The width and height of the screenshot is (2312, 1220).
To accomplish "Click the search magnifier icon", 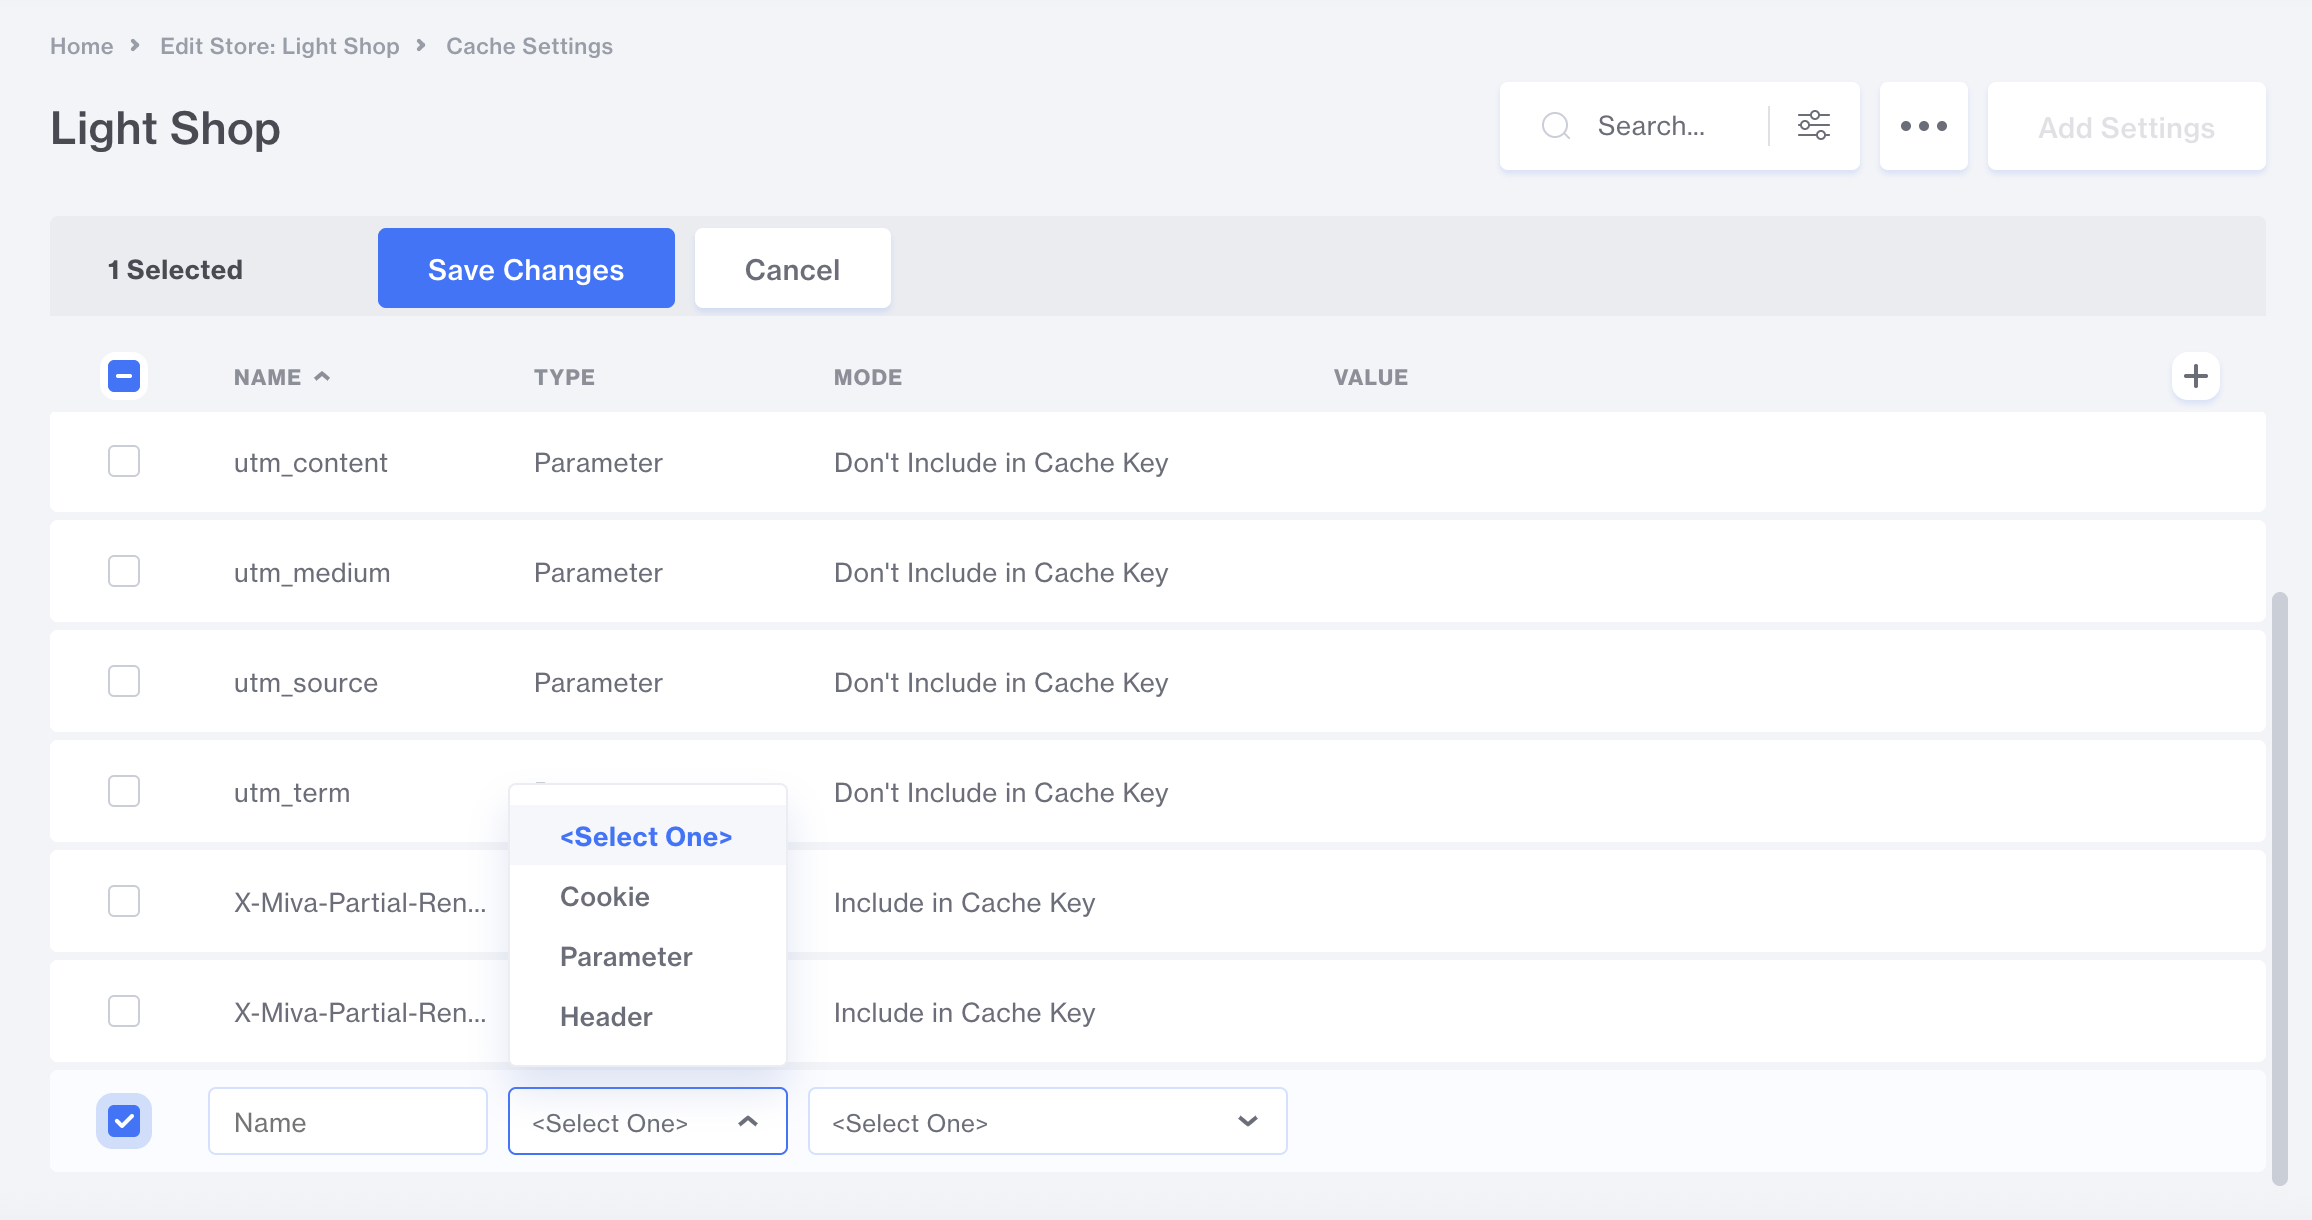I will [x=1556, y=126].
